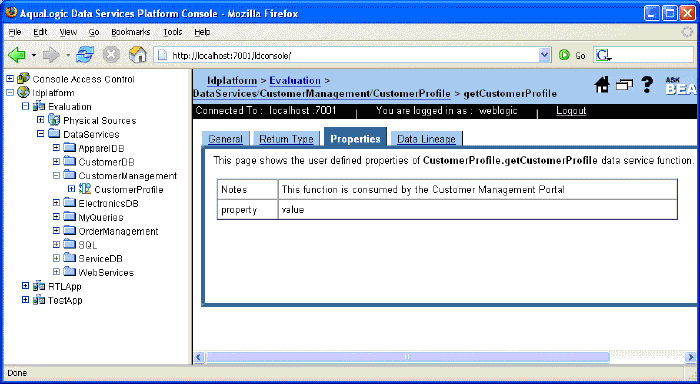The image size is (700, 384).
Task: Click the CustomerManagement folder icon
Action: (70, 175)
